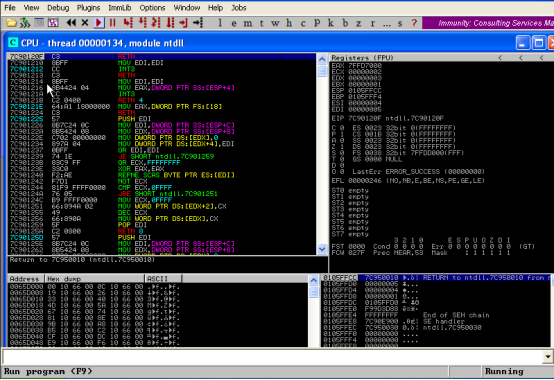Image resolution: width=554 pixels, height=380 pixels.
Task: Show executable modules via 'e' button
Action: click(x=234, y=23)
